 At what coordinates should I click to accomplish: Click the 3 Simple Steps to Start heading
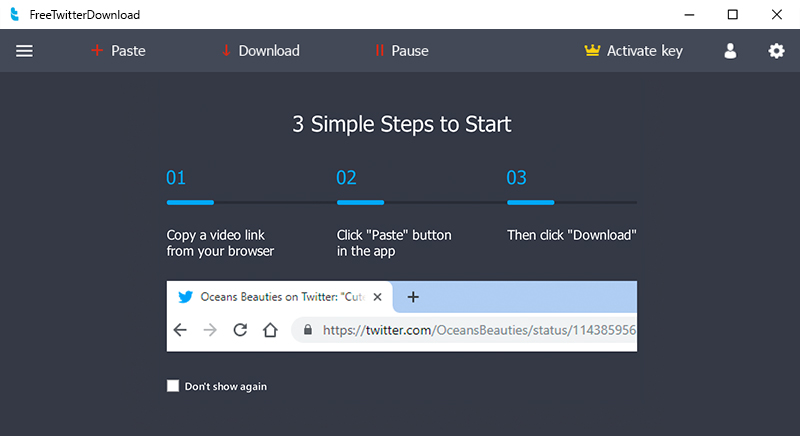click(x=402, y=124)
